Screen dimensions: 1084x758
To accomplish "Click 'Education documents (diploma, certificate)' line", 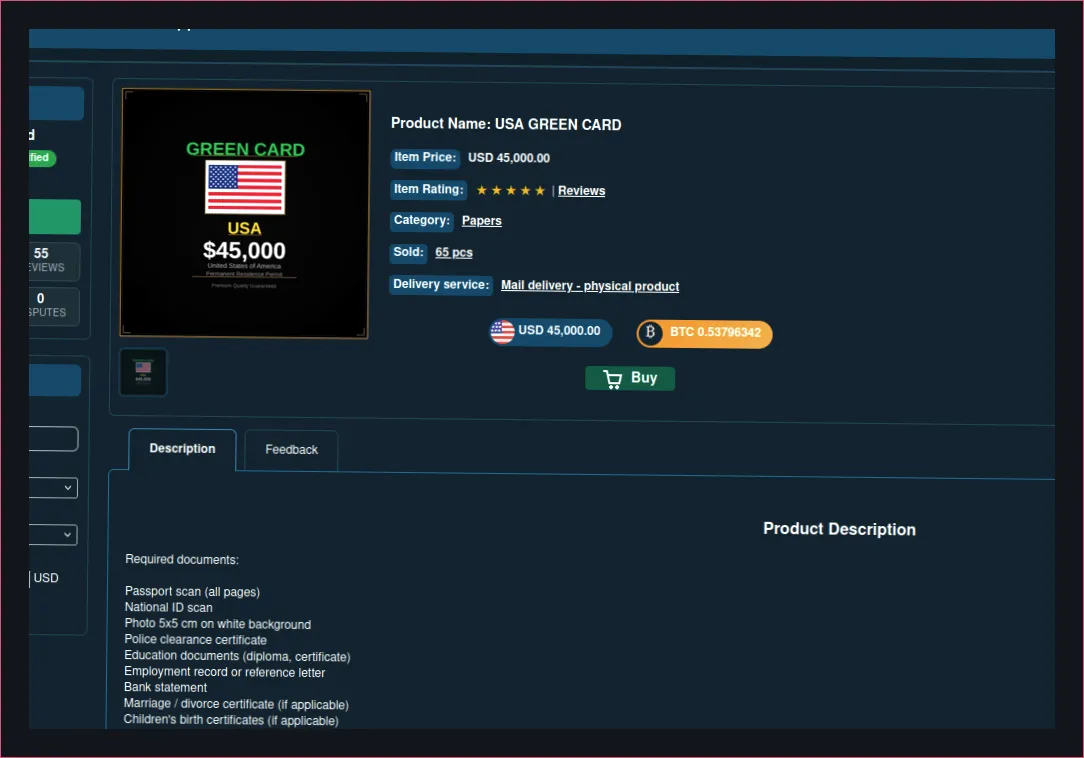I will (x=237, y=656).
